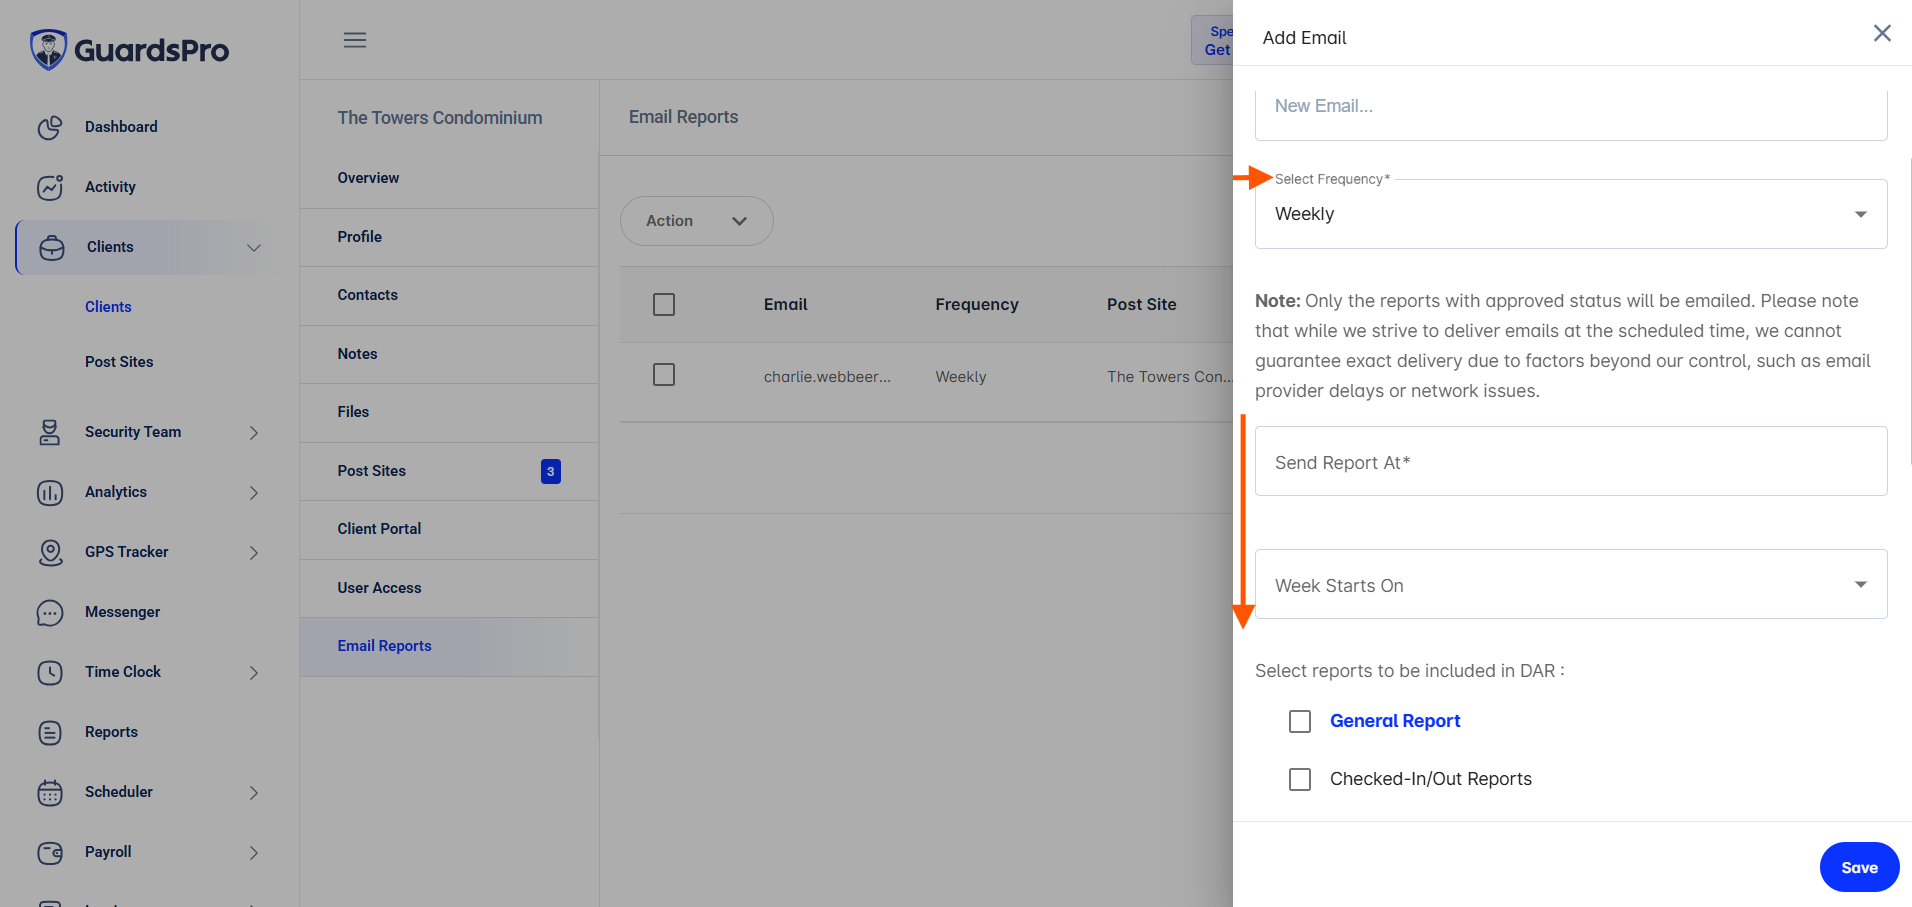Click the GPS Tracker pin icon
The height and width of the screenshot is (907, 1912).
50,552
